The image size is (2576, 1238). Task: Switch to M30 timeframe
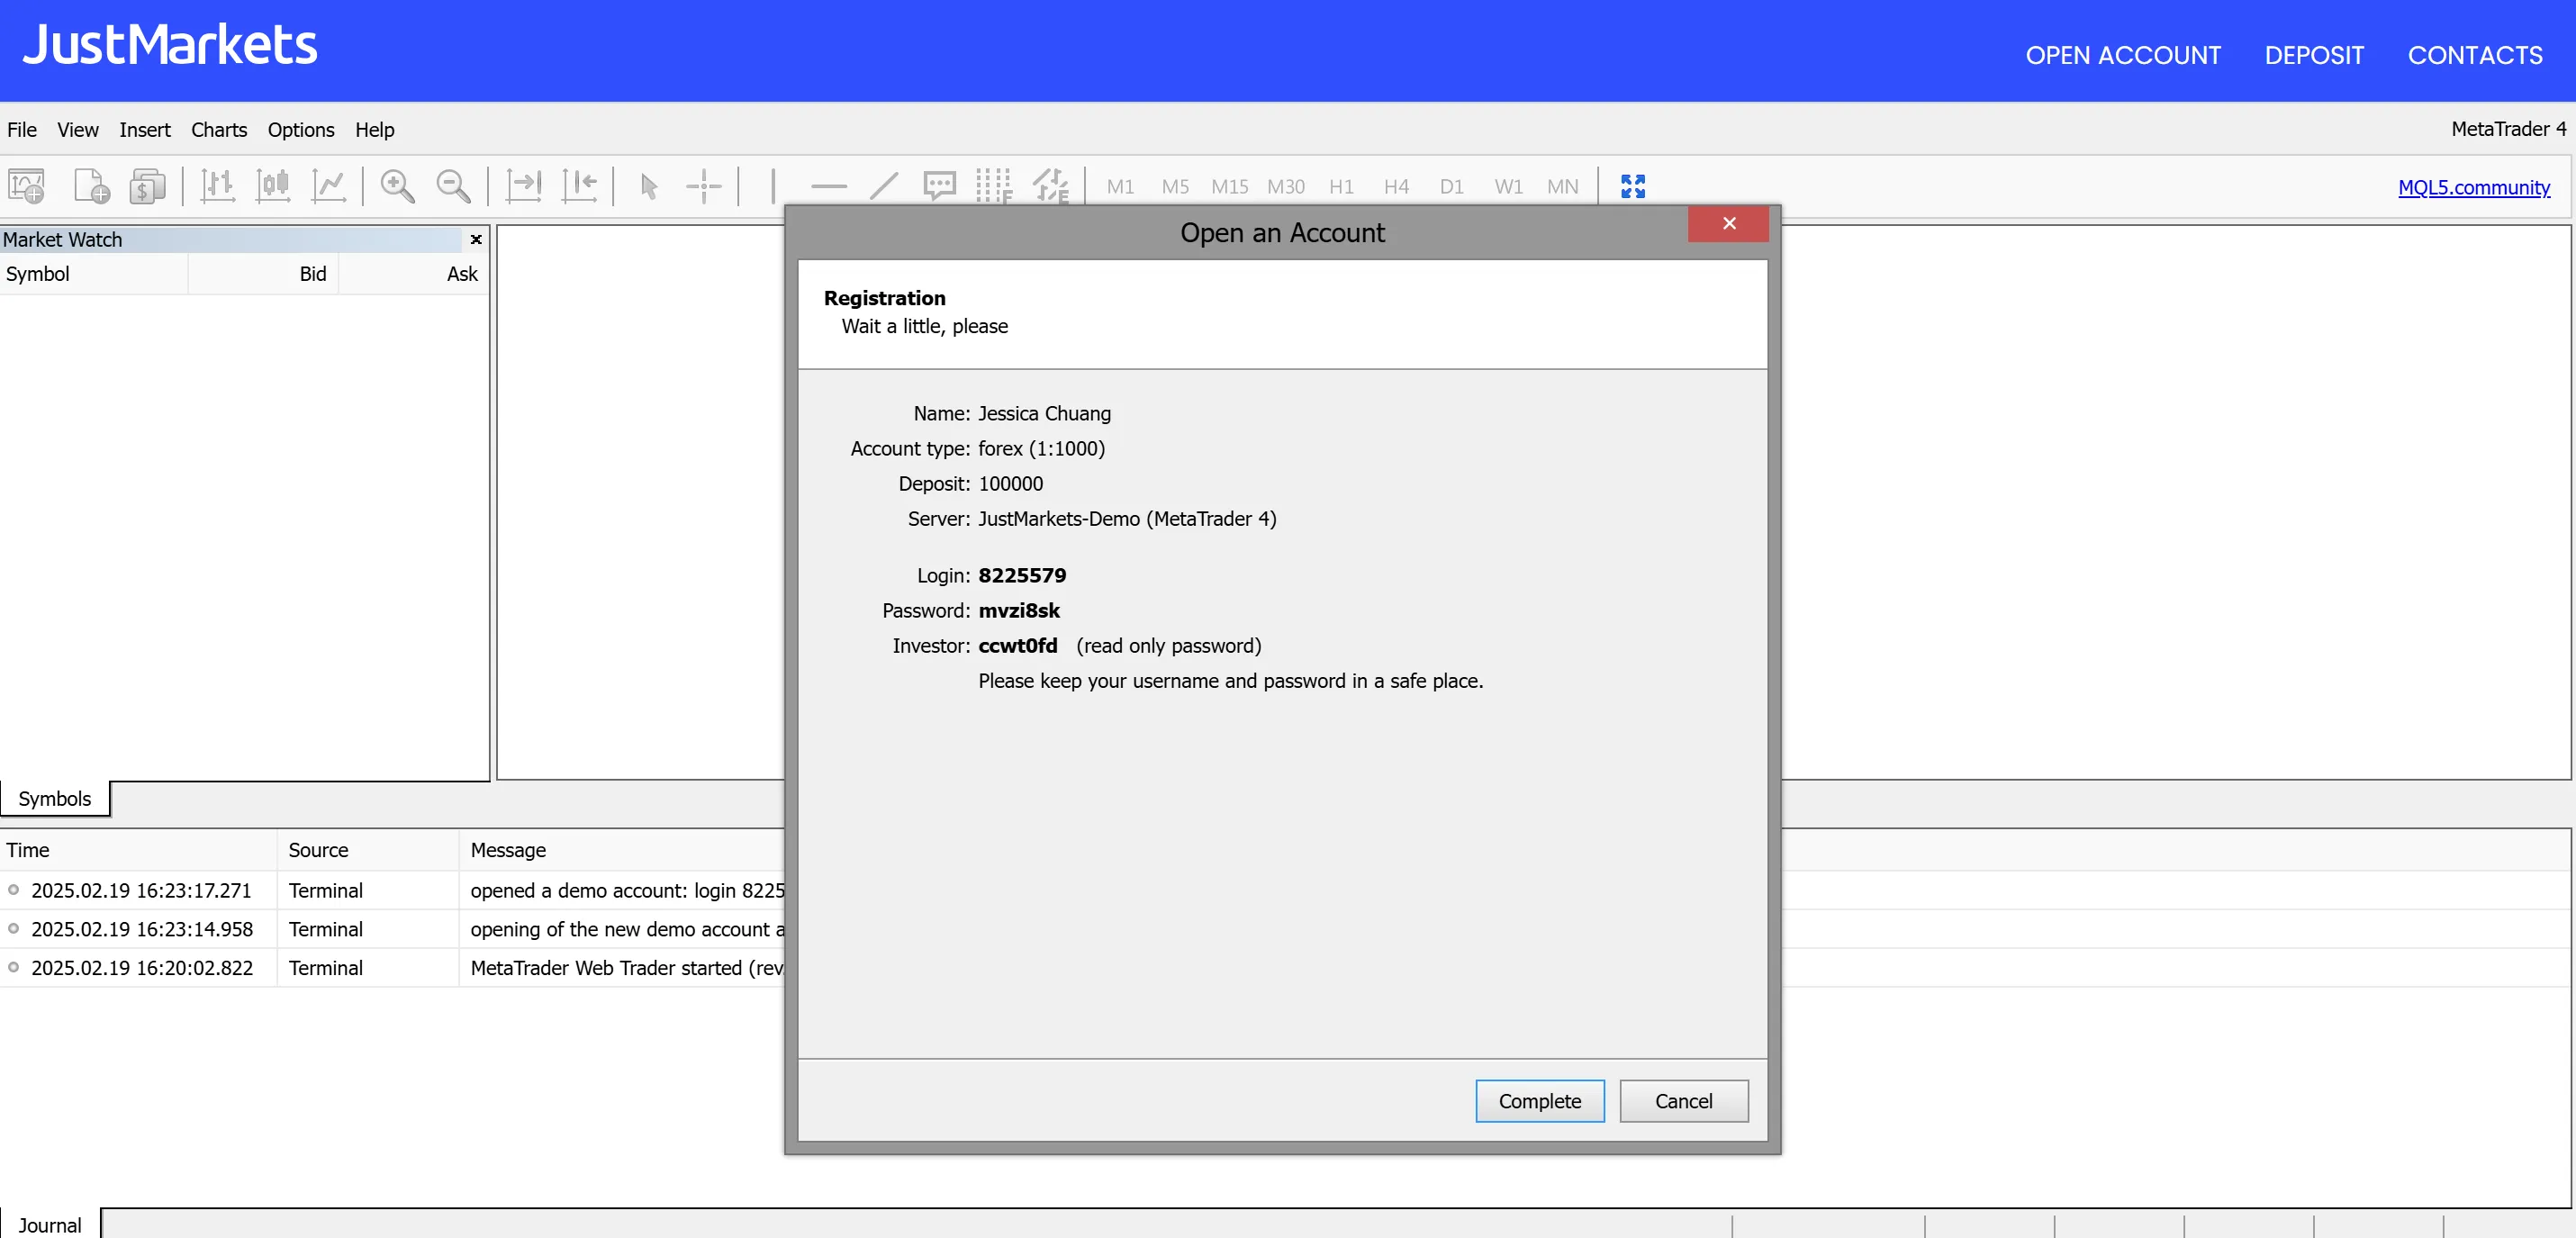[1286, 186]
